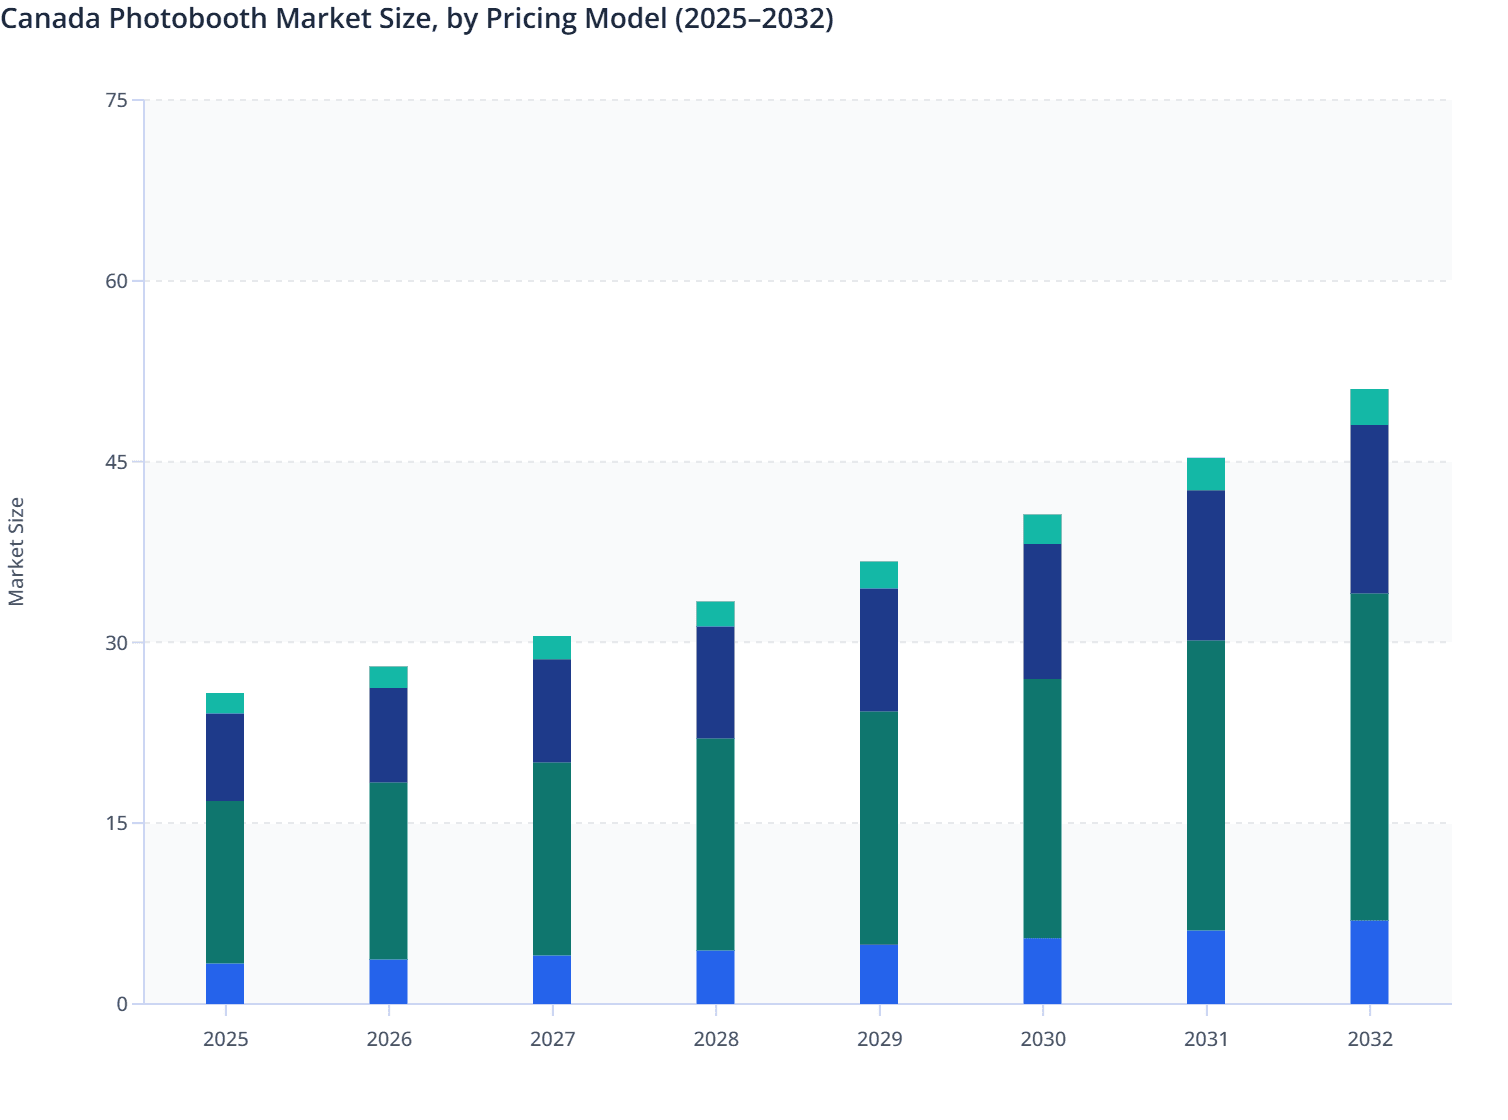Image resolution: width=1508 pixels, height=1120 pixels.
Task: Click the blue bottom segment of 2025 bar
Action: click(225, 985)
